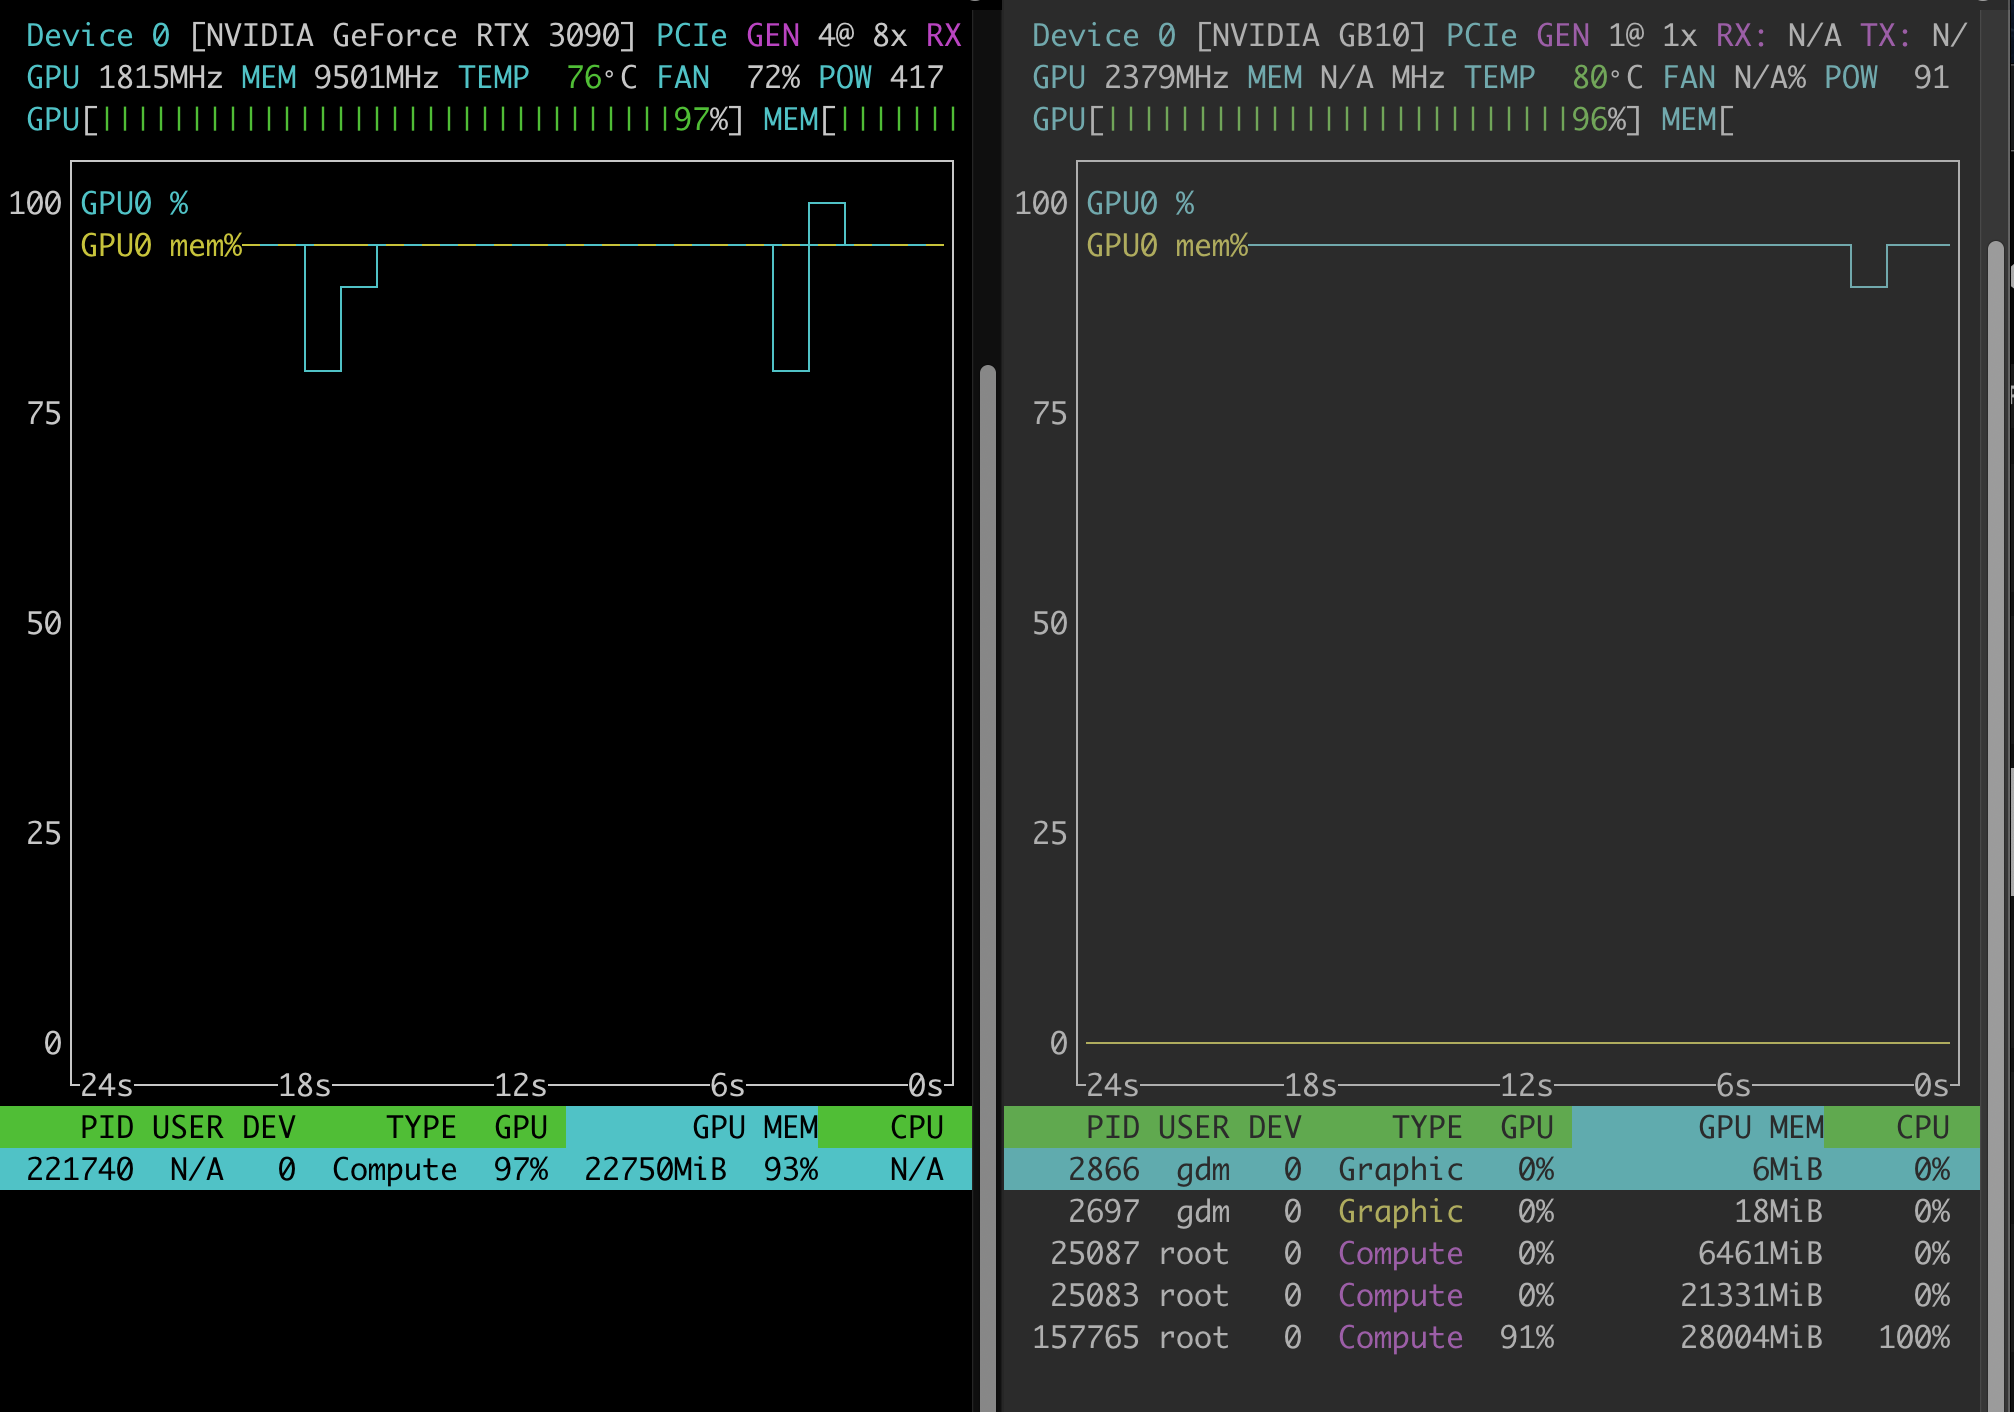Click the 'Compute' type cell for PID 221740

pos(394,1169)
